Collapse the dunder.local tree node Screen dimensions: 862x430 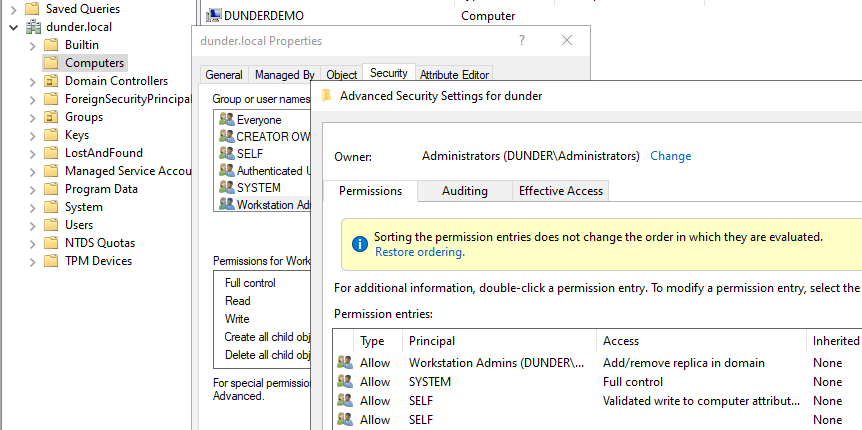[x=14, y=27]
